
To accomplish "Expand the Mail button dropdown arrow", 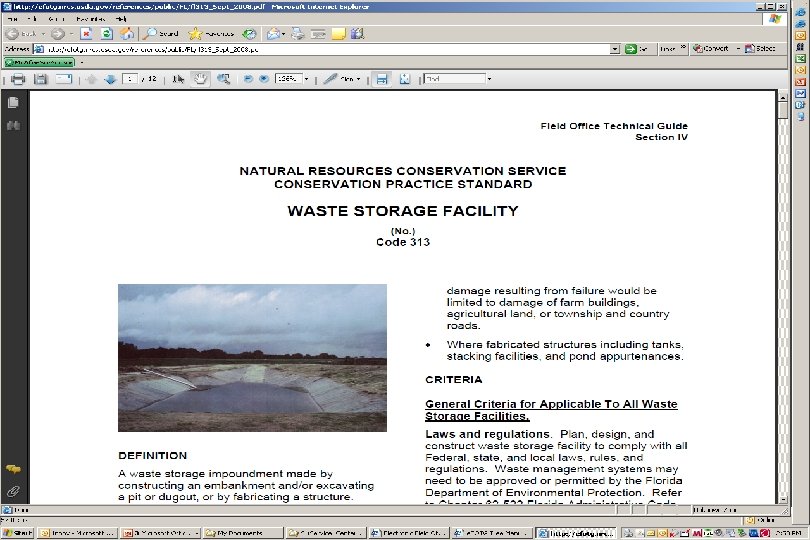I will (x=284, y=34).
